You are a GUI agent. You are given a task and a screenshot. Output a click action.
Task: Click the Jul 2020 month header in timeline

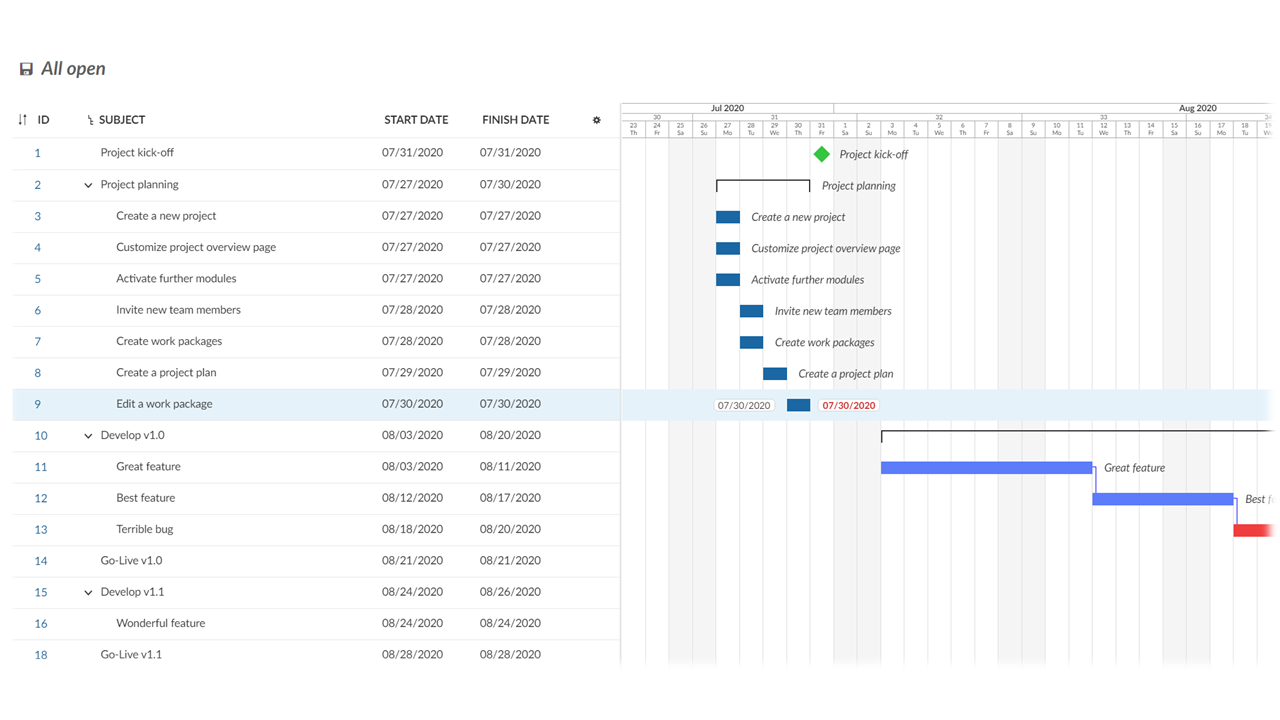point(727,108)
